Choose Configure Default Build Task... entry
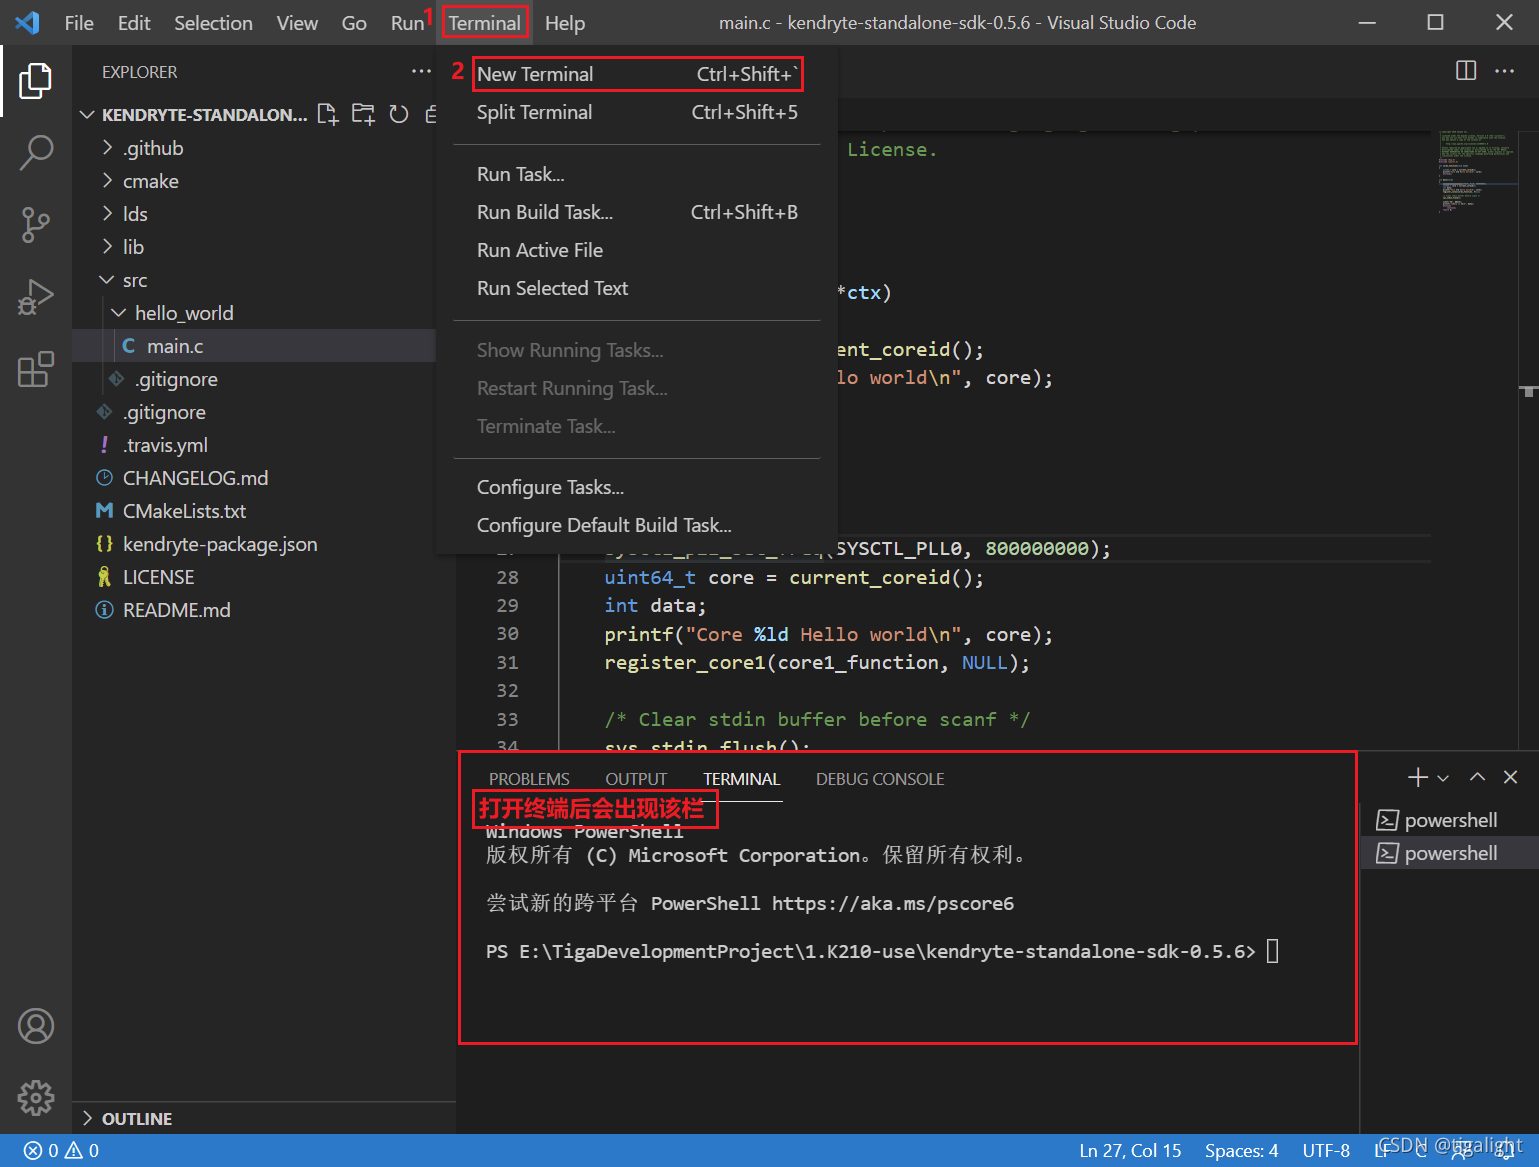 (637, 525)
